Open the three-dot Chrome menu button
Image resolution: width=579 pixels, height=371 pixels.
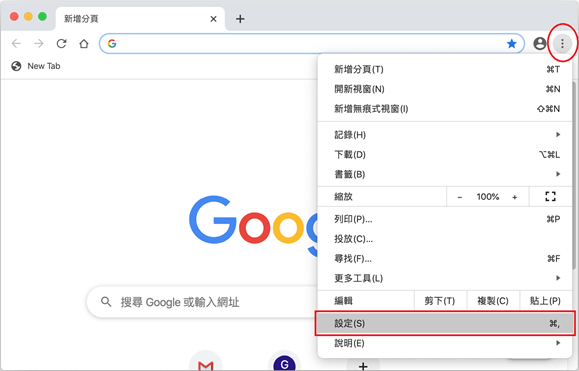click(x=562, y=44)
